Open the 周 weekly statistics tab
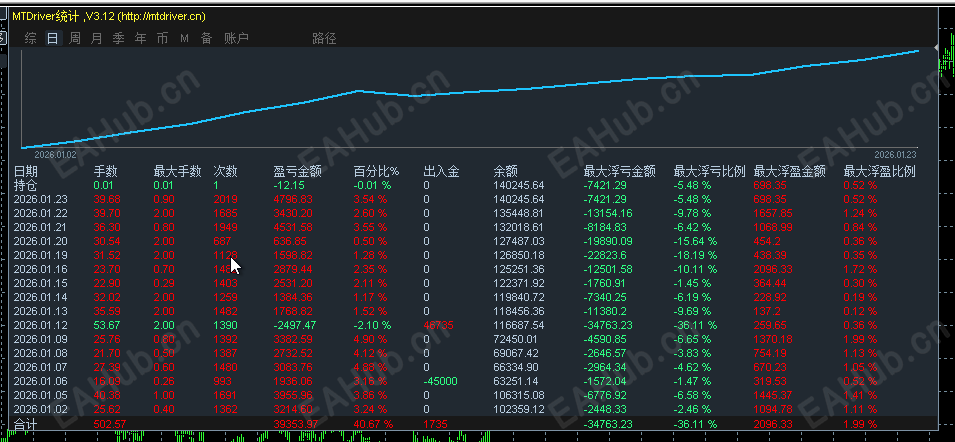The width and height of the screenshot is (955, 442). pos(74,38)
